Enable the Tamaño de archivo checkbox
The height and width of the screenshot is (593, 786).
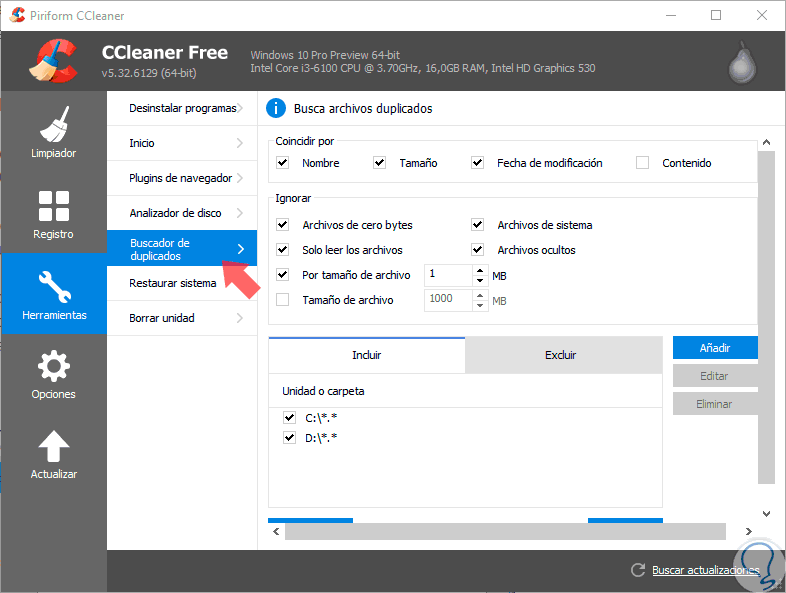(283, 300)
